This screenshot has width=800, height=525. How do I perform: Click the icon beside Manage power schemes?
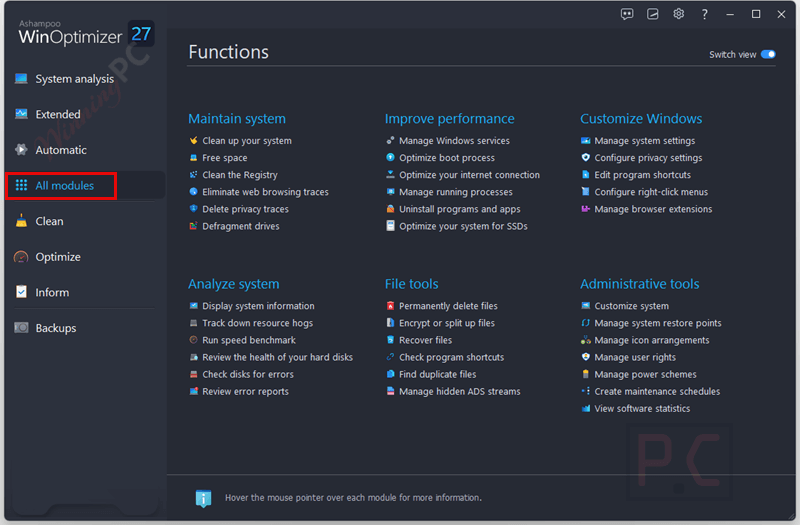click(586, 374)
